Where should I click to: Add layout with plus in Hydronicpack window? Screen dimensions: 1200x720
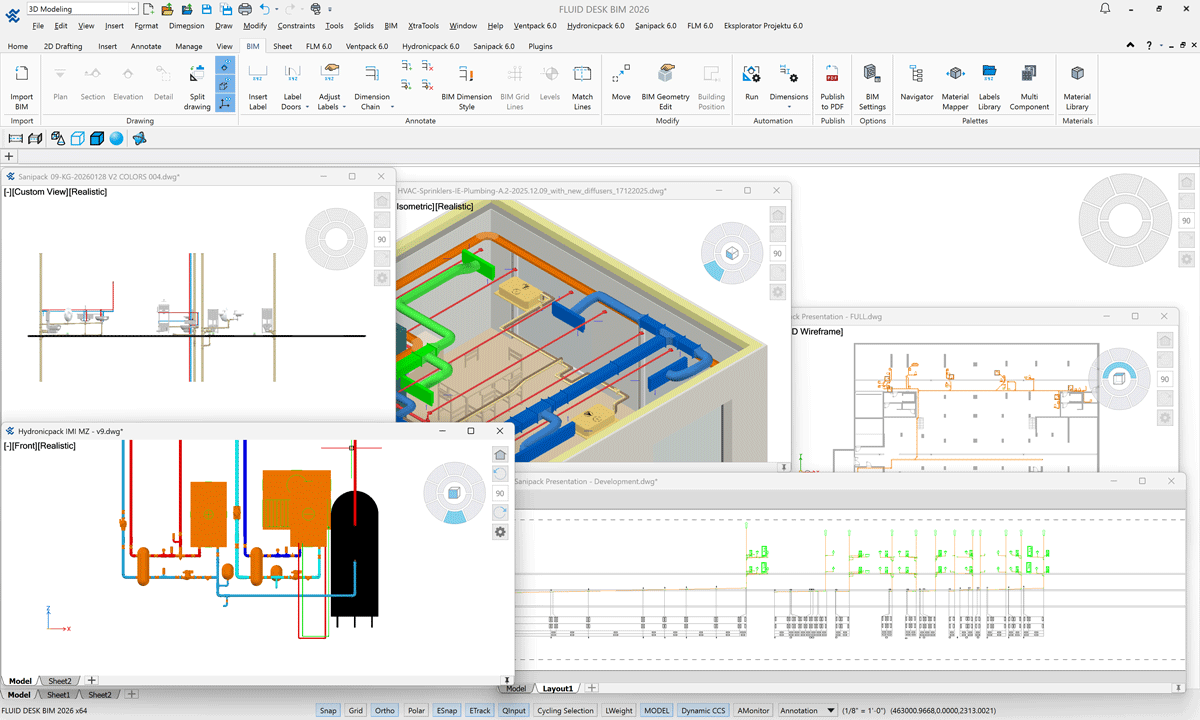[x=92, y=680]
